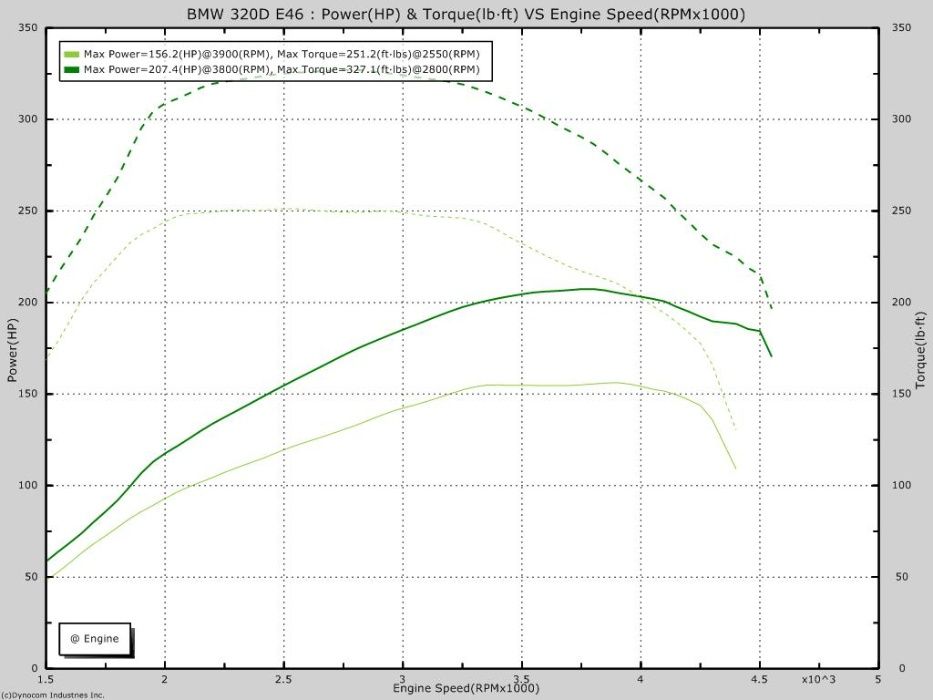The height and width of the screenshot is (700, 933).
Task: Click the 100 tick on left axis
Action: (27, 485)
